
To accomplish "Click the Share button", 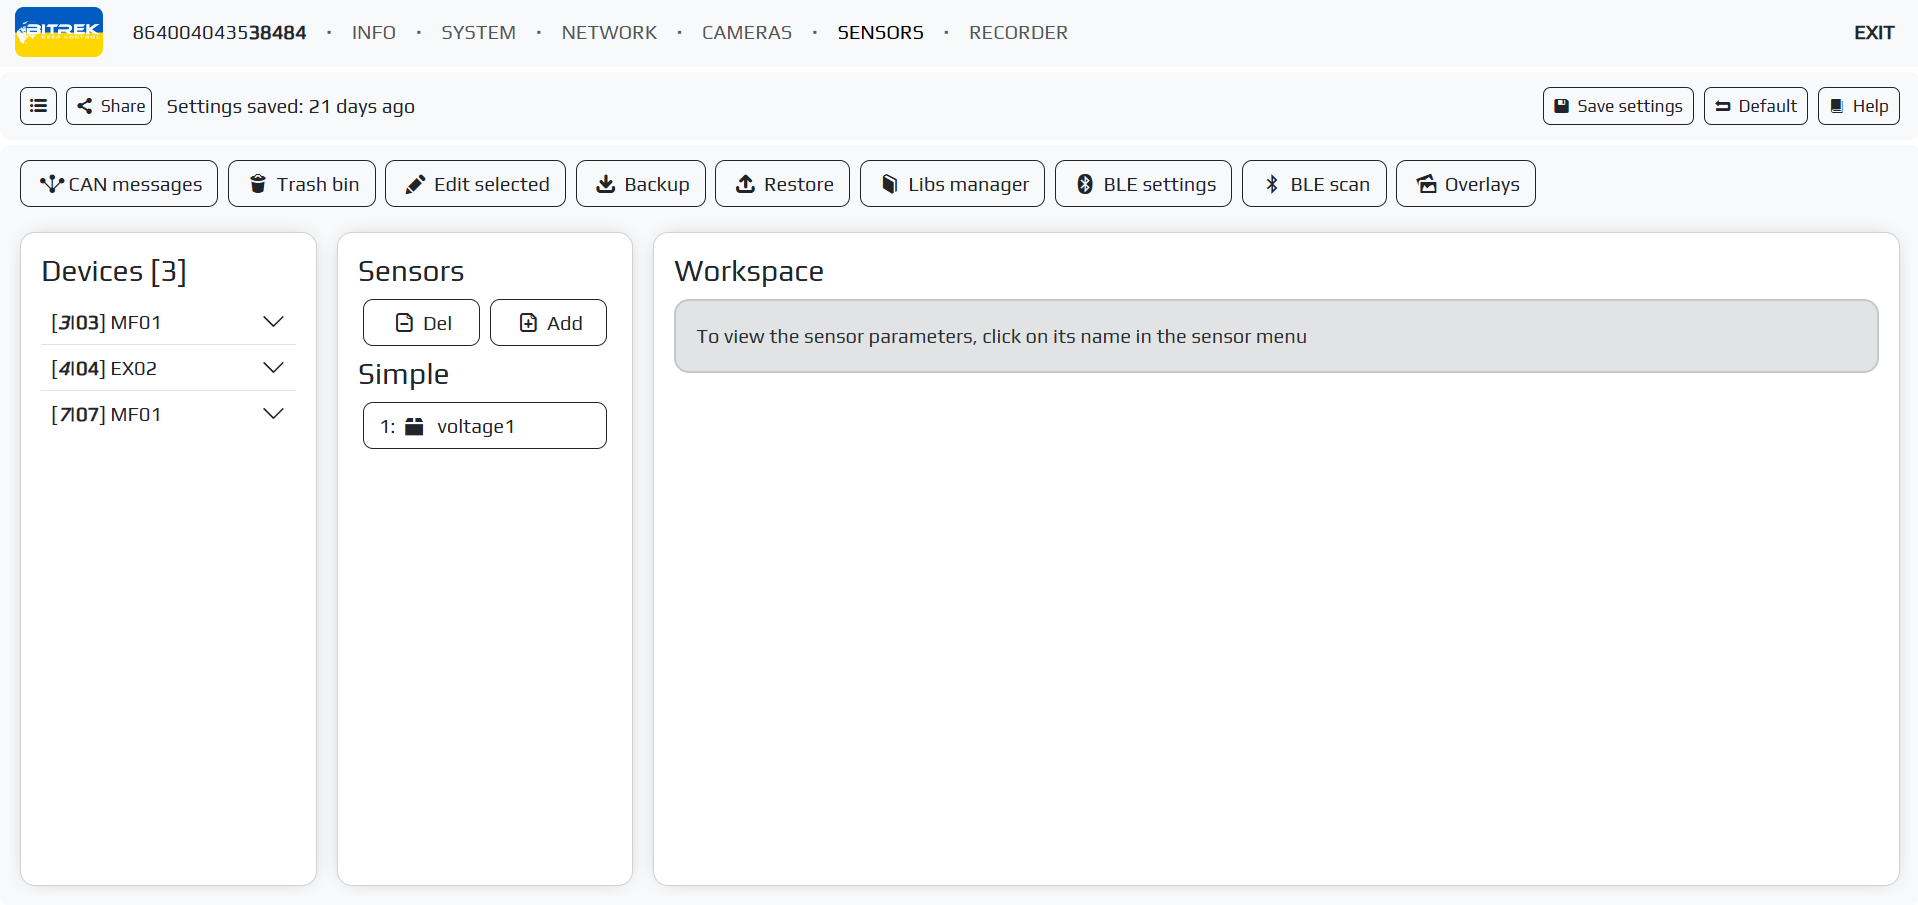I will pyautogui.click(x=109, y=106).
